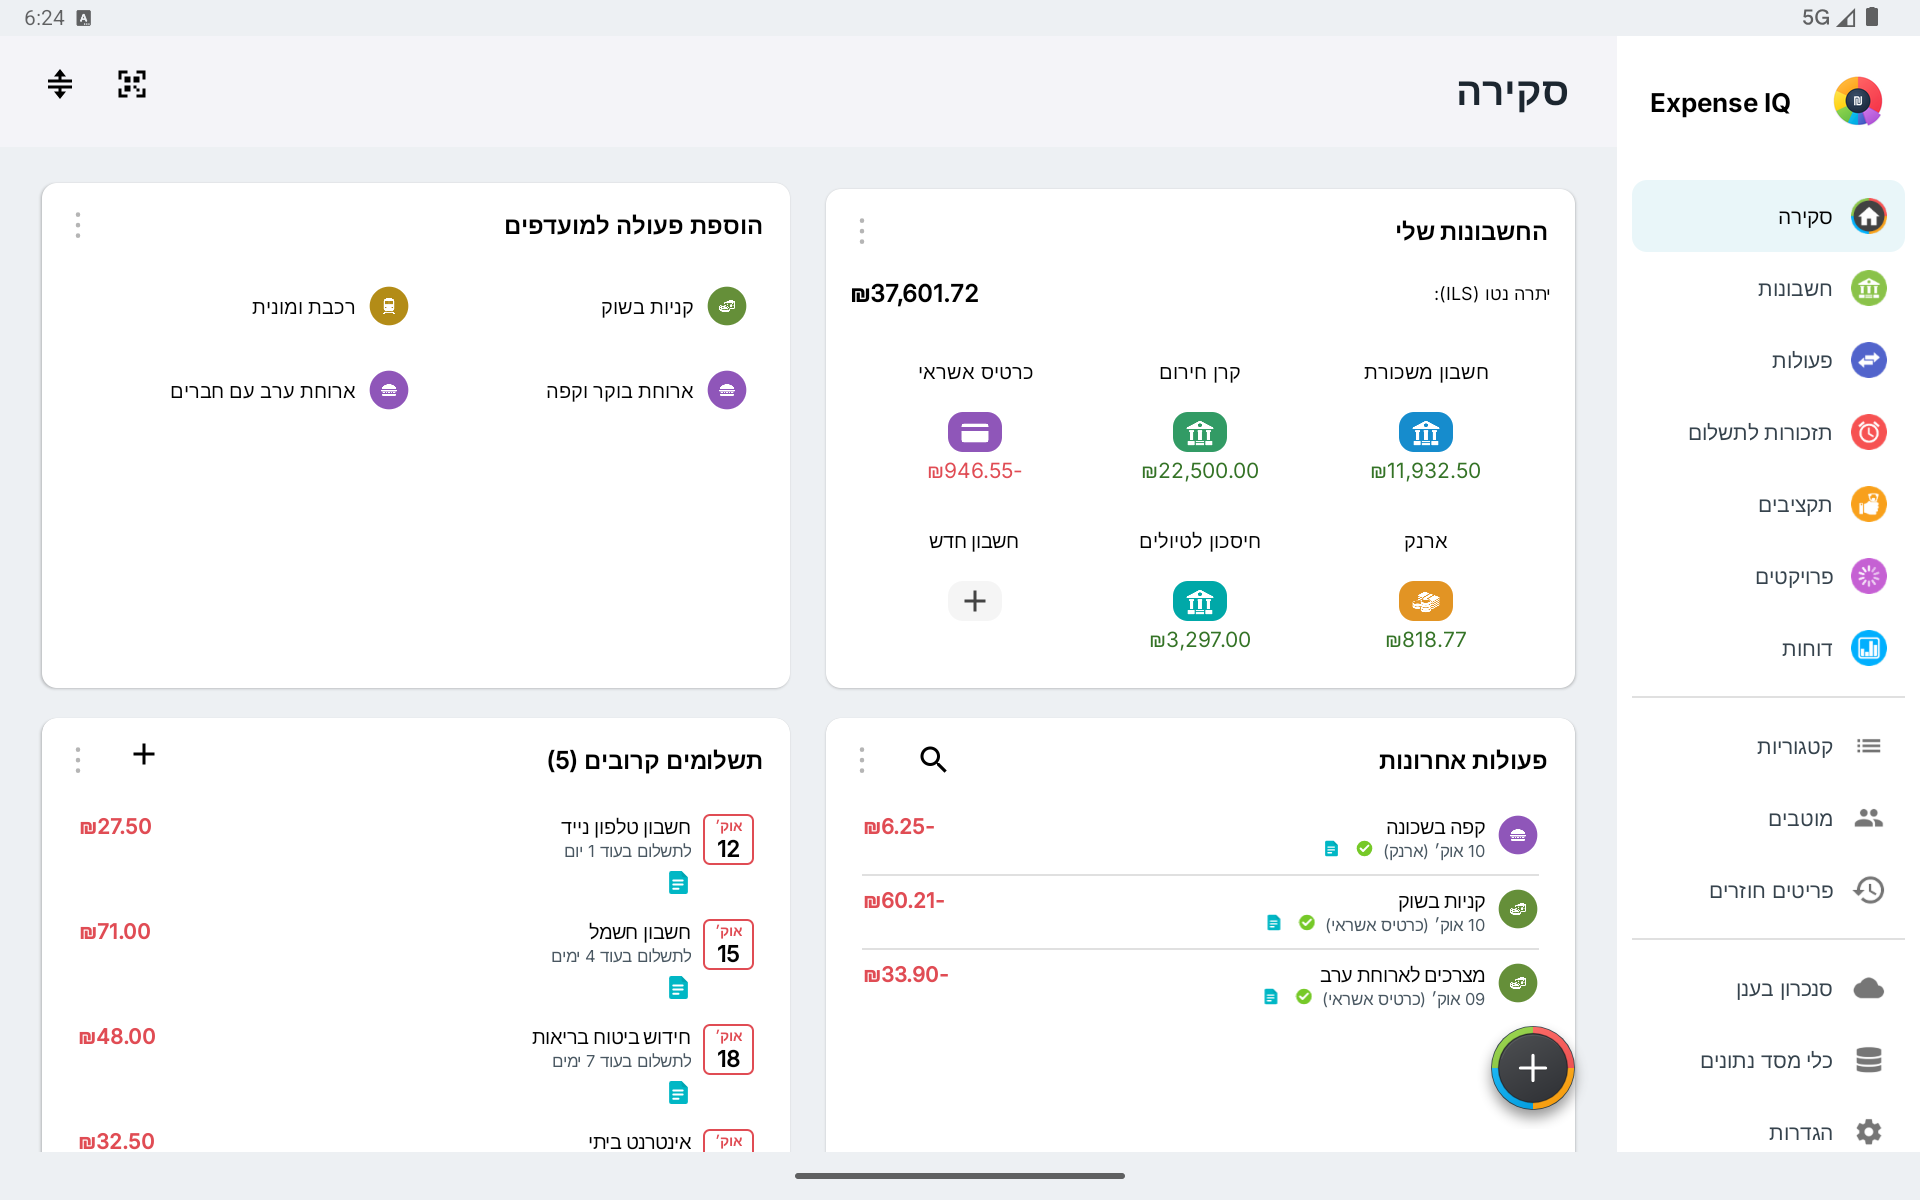This screenshot has width=1920, height=1200.
Task: Select סקירה in the sidebar
Action: 1768,216
